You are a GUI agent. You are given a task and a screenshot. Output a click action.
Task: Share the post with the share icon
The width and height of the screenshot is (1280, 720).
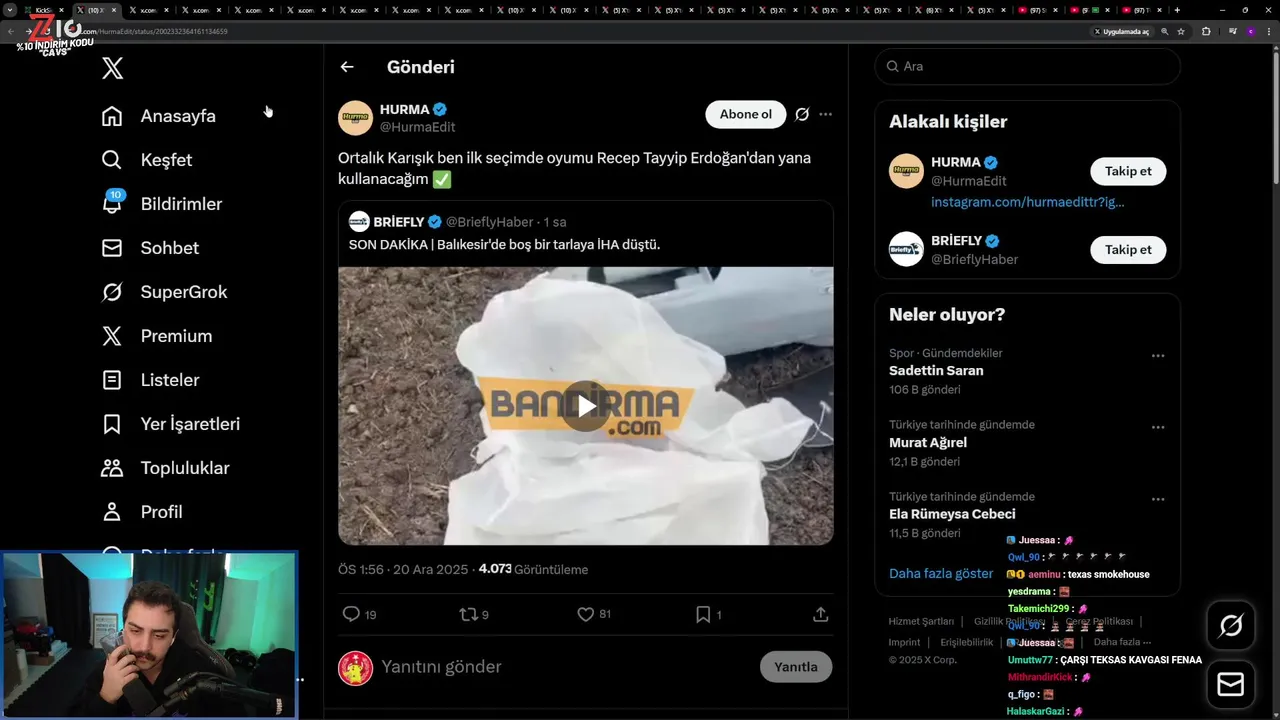point(821,614)
